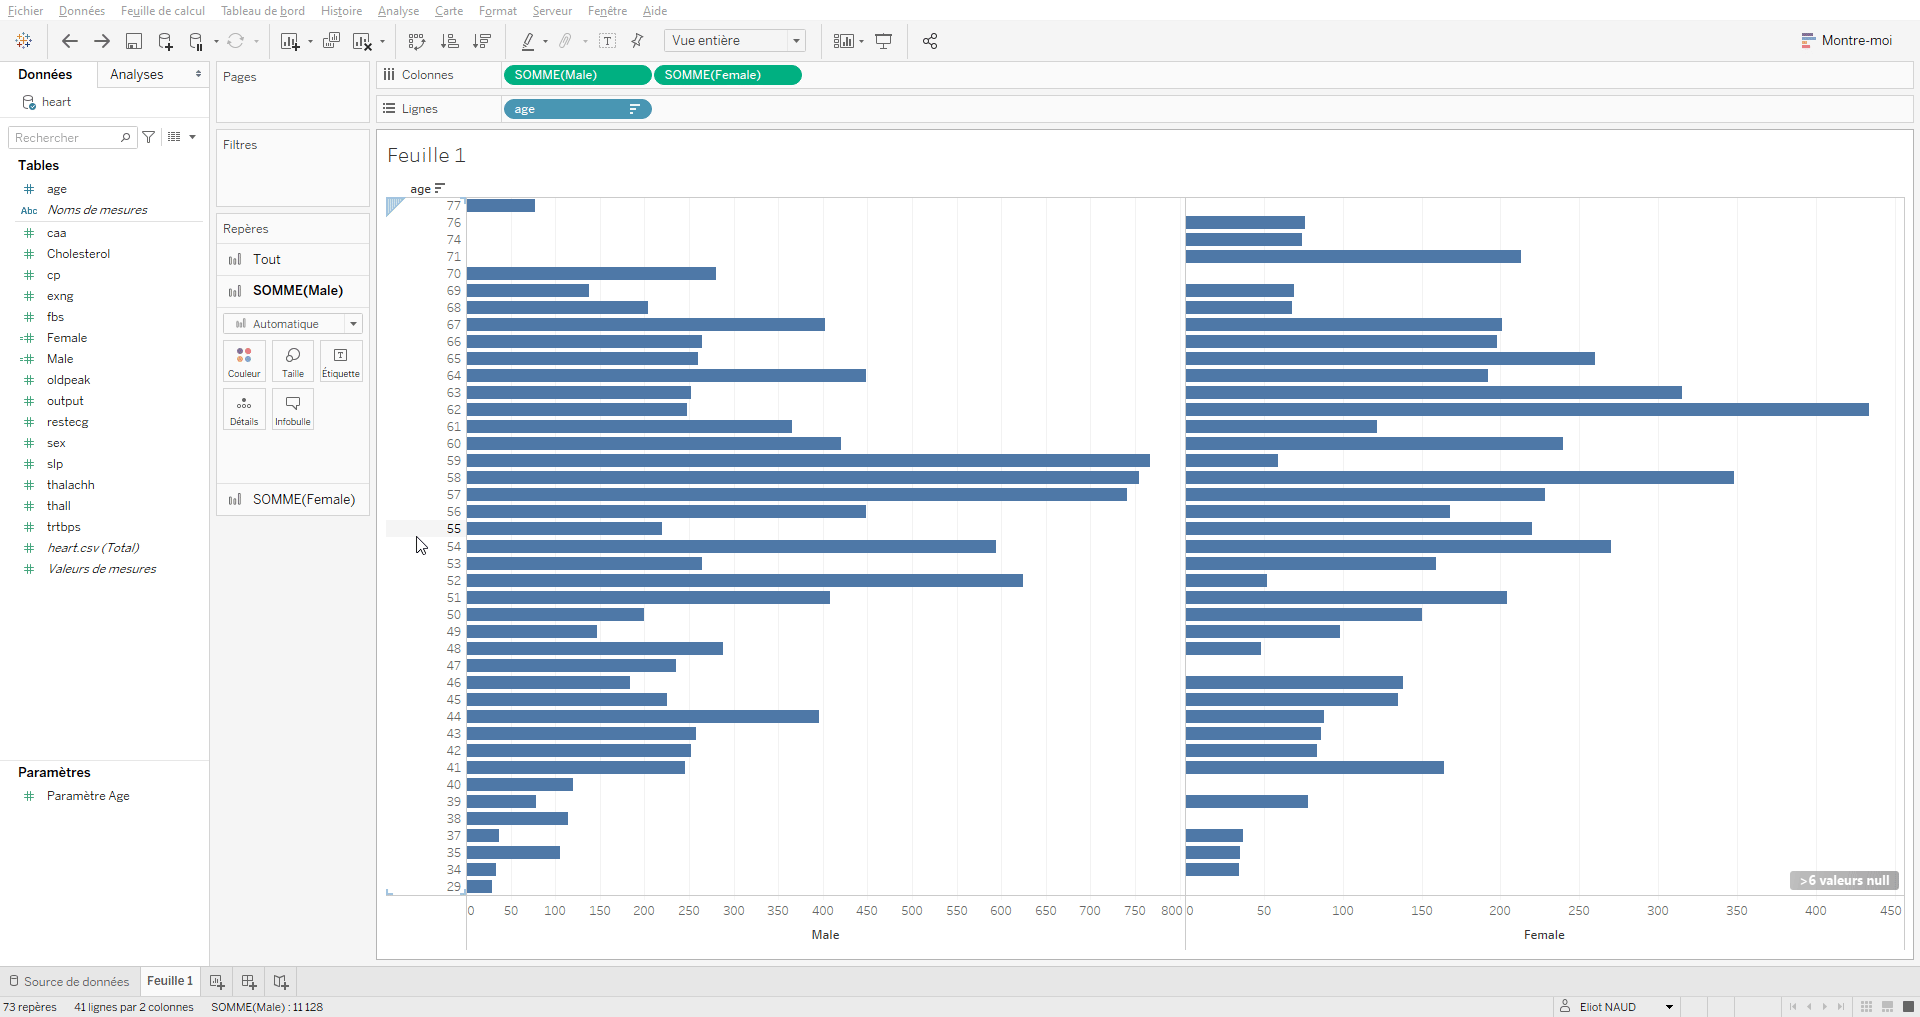This screenshot has height=1017, width=1920.
Task: Enter presentation mode icon
Action: point(884,41)
